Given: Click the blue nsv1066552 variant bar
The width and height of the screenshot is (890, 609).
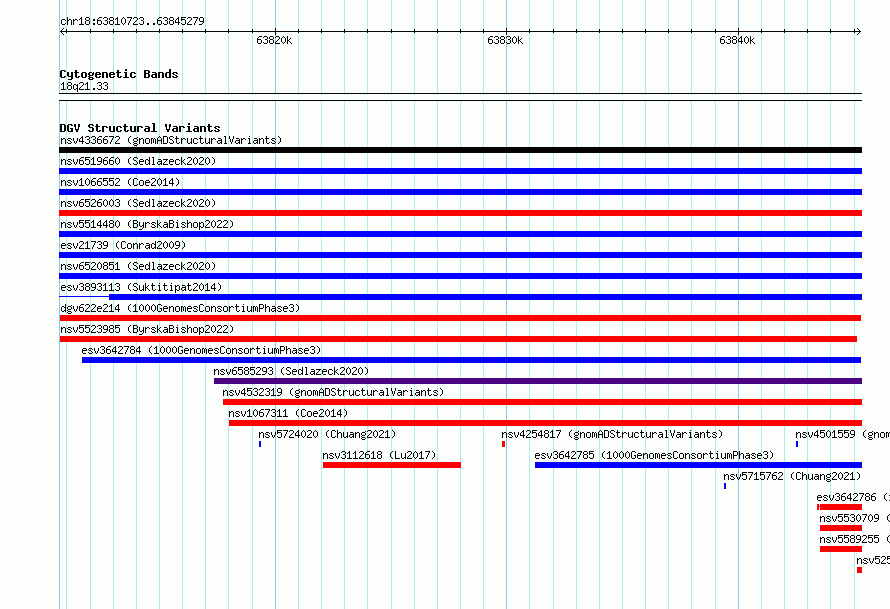Looking at the screenshot, I should coord(460,192).
